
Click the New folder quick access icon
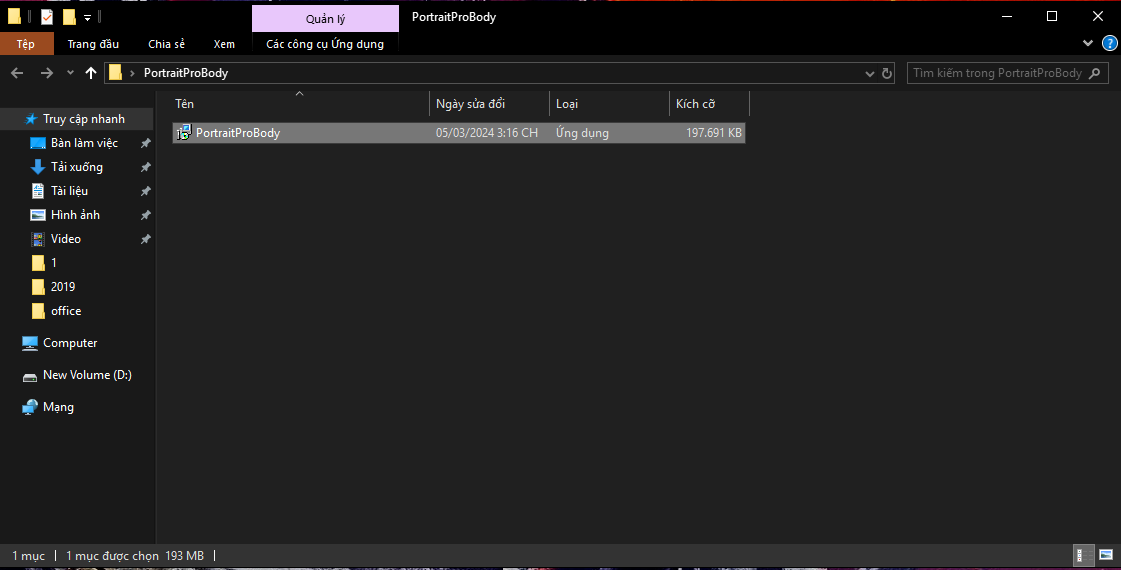[69, 16]
